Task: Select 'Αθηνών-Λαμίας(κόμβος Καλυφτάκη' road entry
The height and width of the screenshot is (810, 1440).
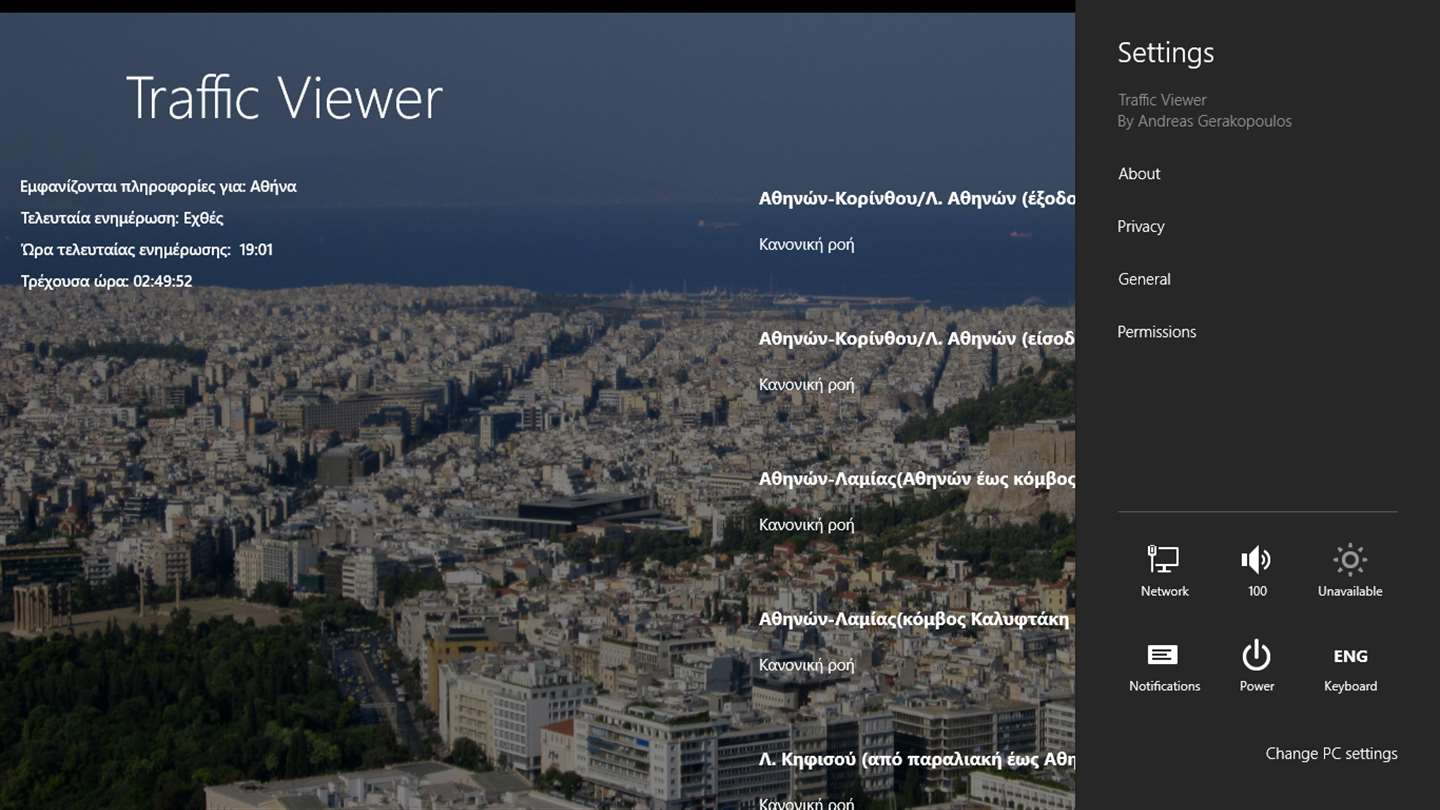Action: point(914,619)
